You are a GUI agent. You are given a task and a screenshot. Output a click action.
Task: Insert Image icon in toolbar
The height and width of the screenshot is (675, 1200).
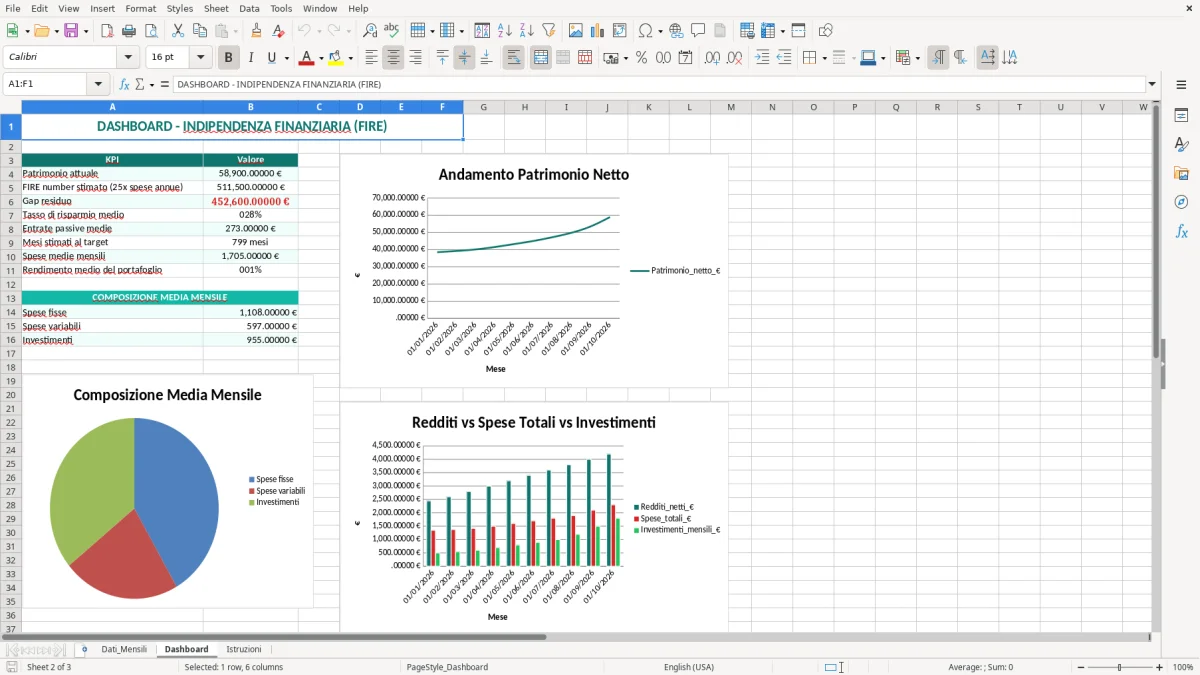pos(576,31)
